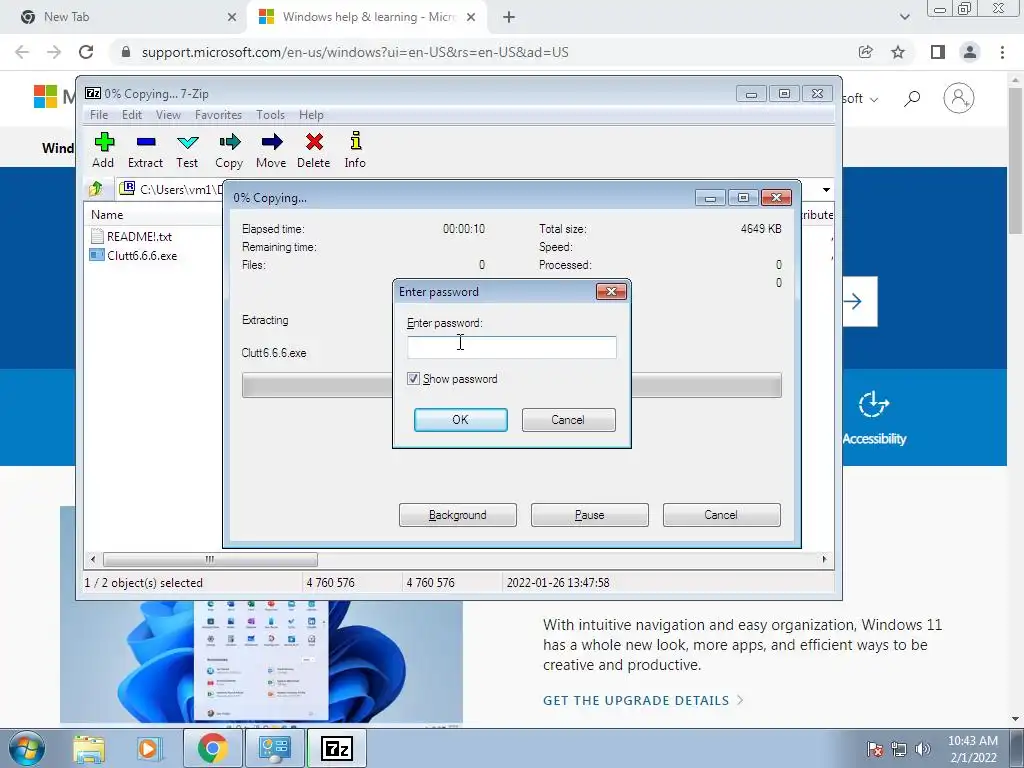Click the extraction progress bar

tap(511, 385)
